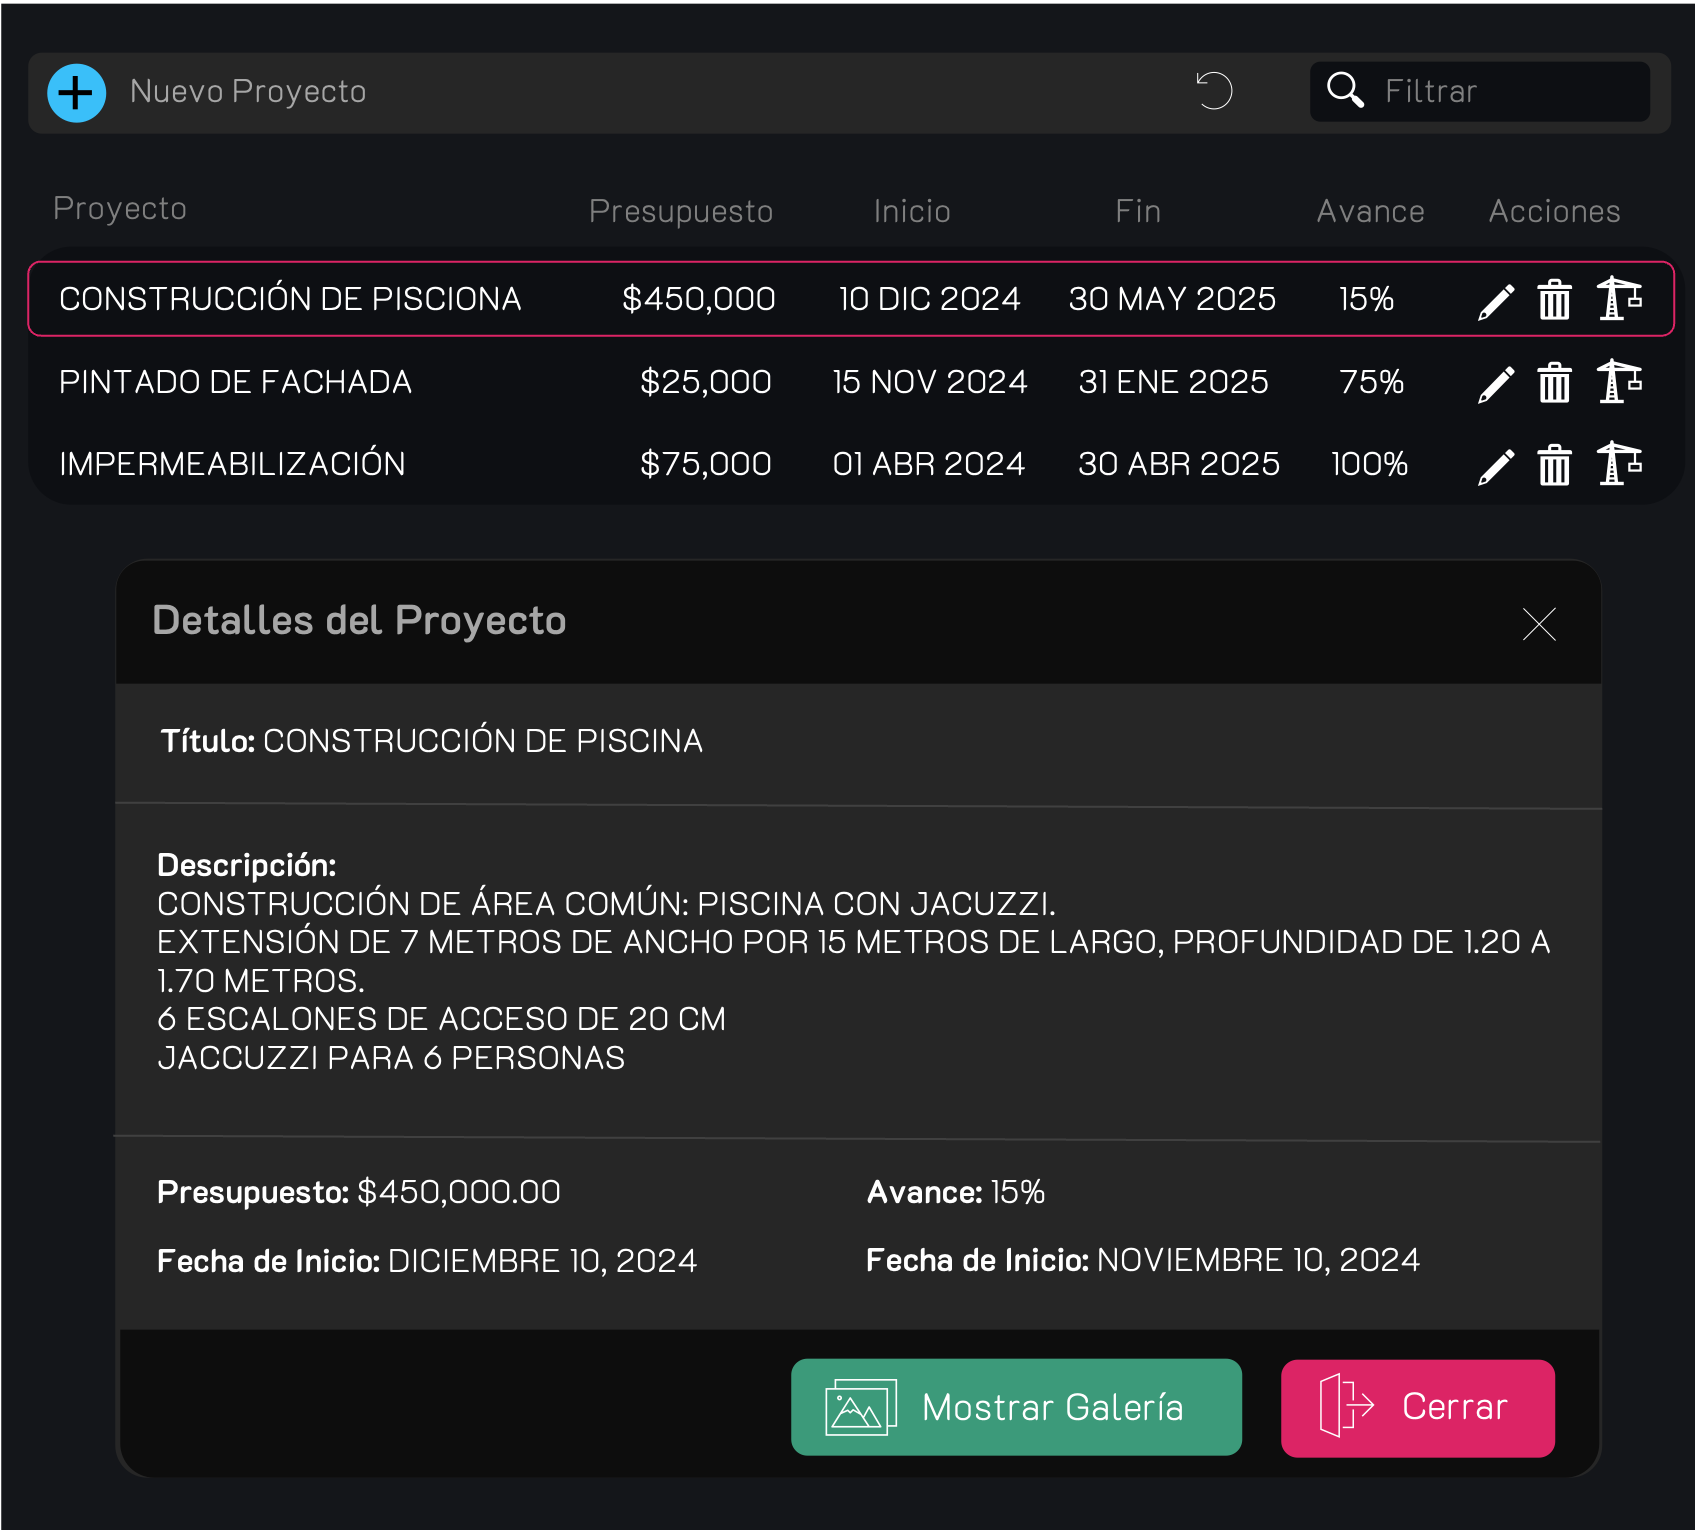The height and width of the screenshot is (1530, 1695).
Task: Delete the Construcción de Piscina project
Action: (1554, 300)
